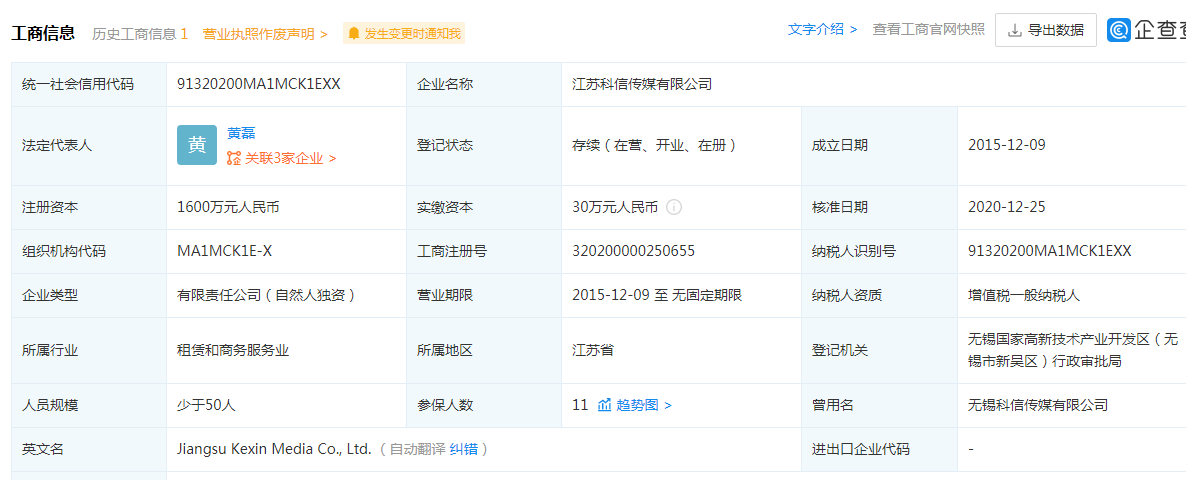The height and width of the screenshot is (480, 1186).
Task: Select status 存续（在营、开业、在册）
Action: (x=654, y=145)
